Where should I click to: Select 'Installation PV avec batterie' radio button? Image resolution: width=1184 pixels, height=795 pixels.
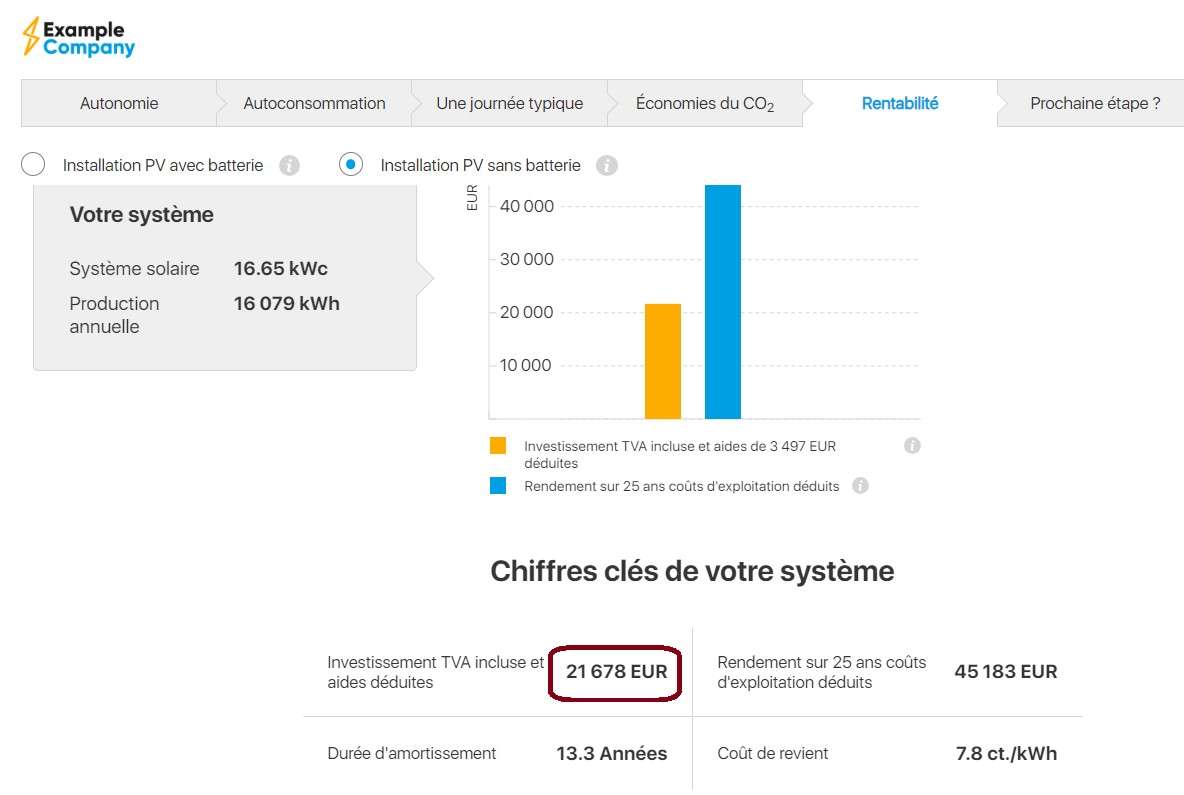tap(33, 165)
